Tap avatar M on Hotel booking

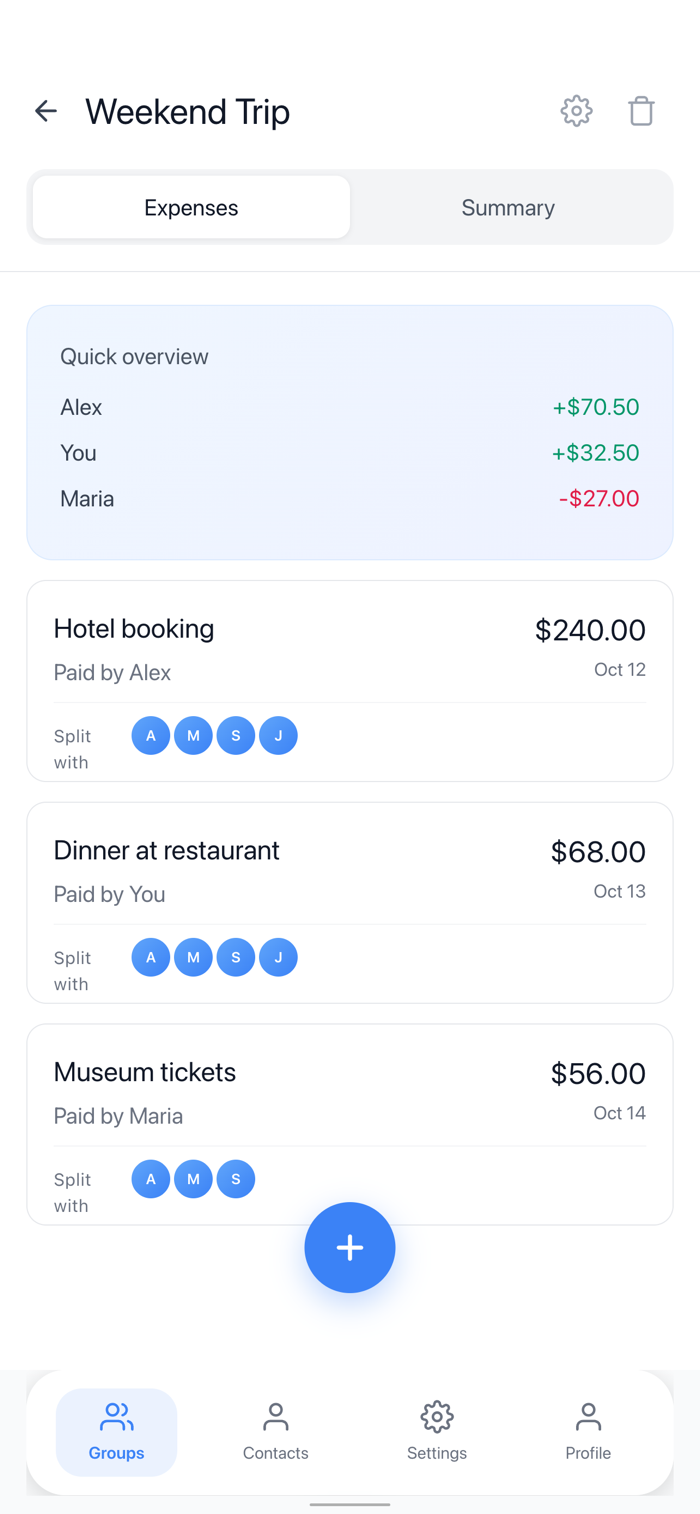coord(193,736)
